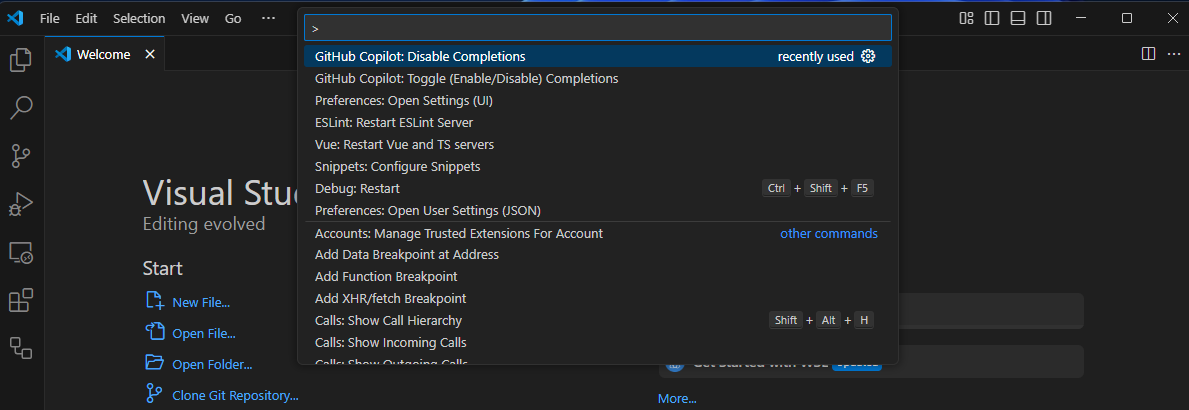1189x410 pixels.
Task: Click the New File icon in Start
Action: (155, 301)
